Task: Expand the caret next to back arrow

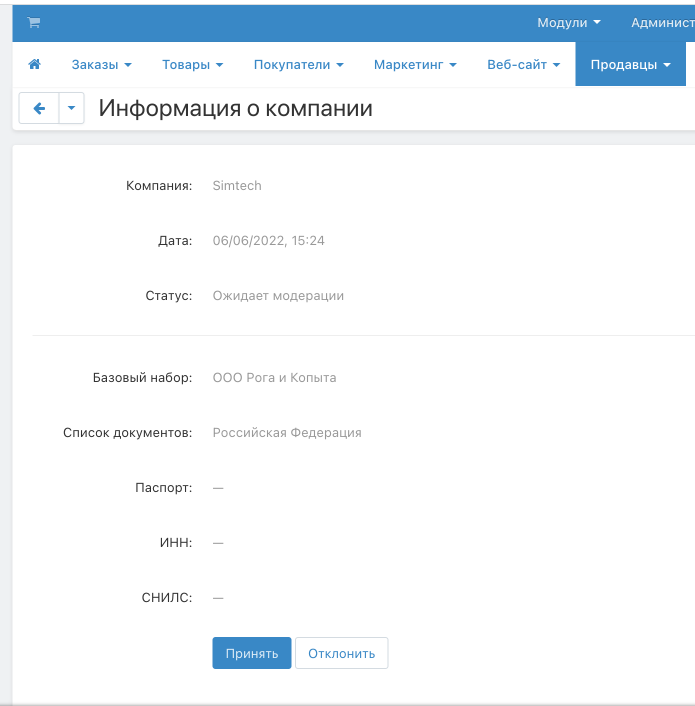Action: (x=71, y=108)
